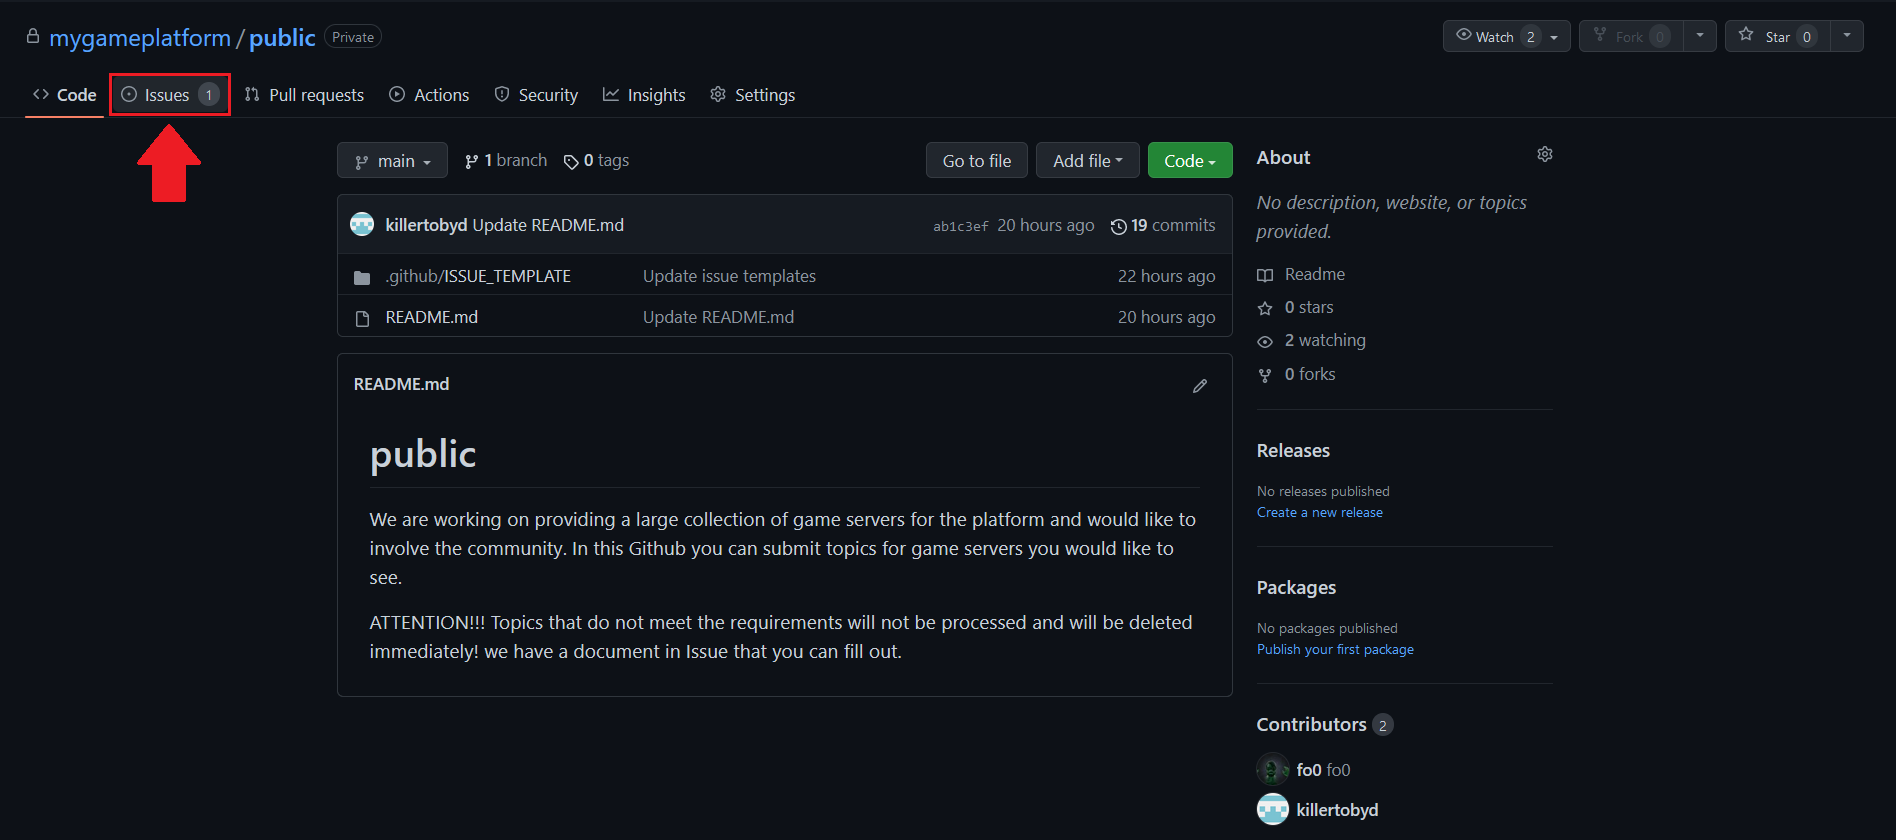1896x840 pixels.
Task: Open the Update README.md latest commit message
Action: point(548,225)
